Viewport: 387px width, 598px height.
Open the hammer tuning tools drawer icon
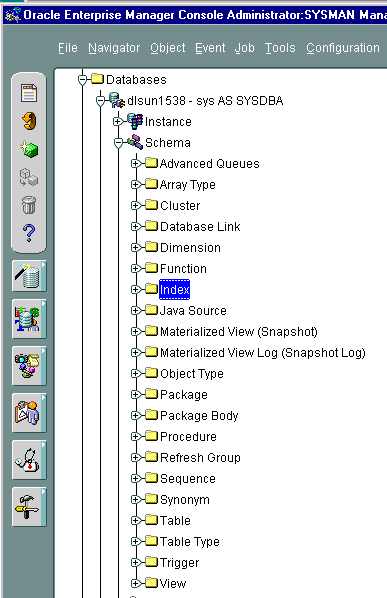point(29,507)
